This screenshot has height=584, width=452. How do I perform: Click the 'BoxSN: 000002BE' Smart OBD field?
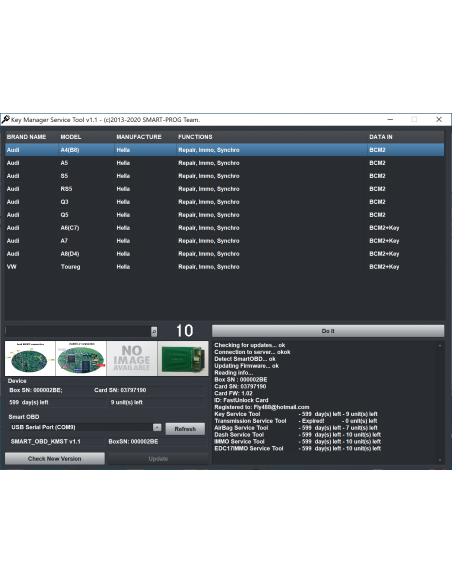pos(156,441)
